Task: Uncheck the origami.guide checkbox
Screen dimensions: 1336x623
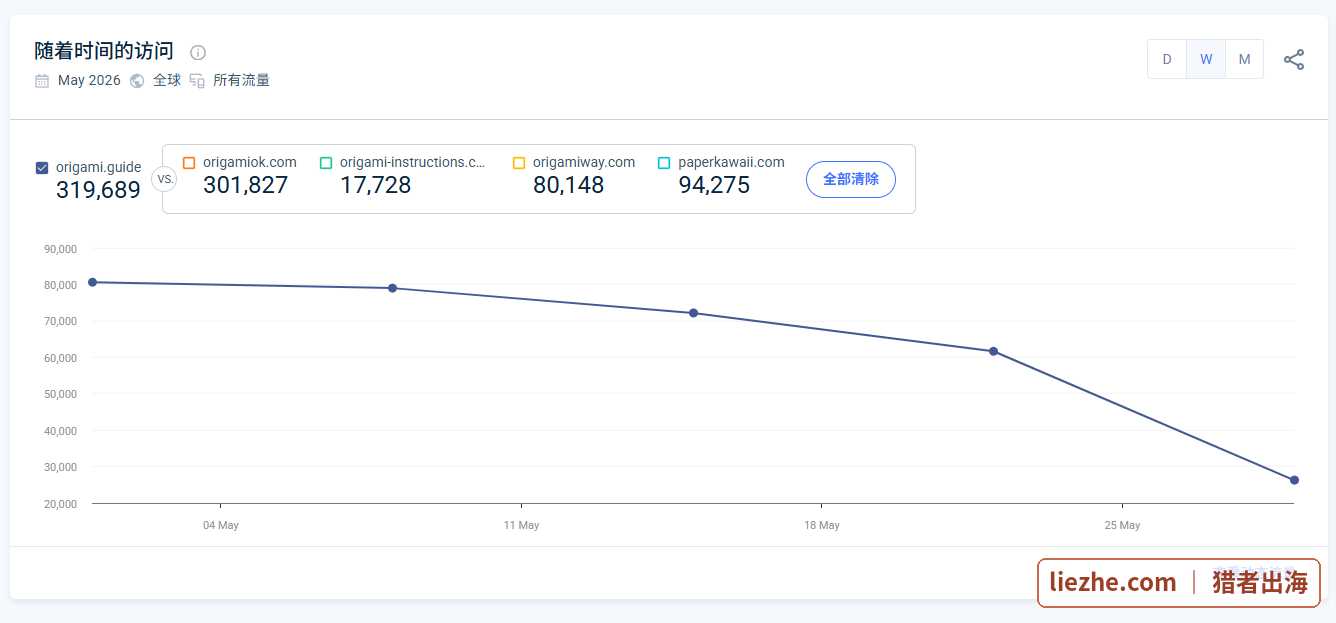Action: 42,168
